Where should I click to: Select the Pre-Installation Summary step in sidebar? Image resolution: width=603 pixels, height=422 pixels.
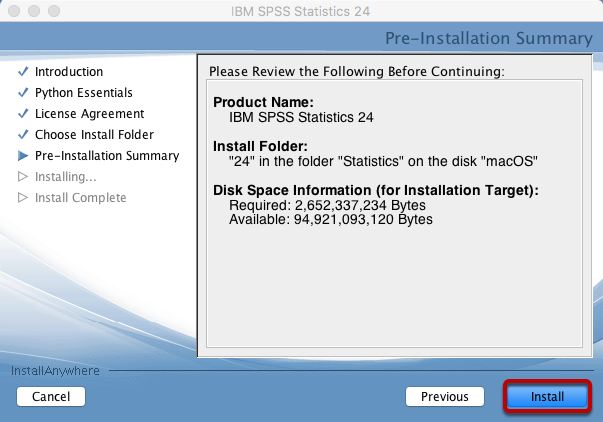coord(107,156)
